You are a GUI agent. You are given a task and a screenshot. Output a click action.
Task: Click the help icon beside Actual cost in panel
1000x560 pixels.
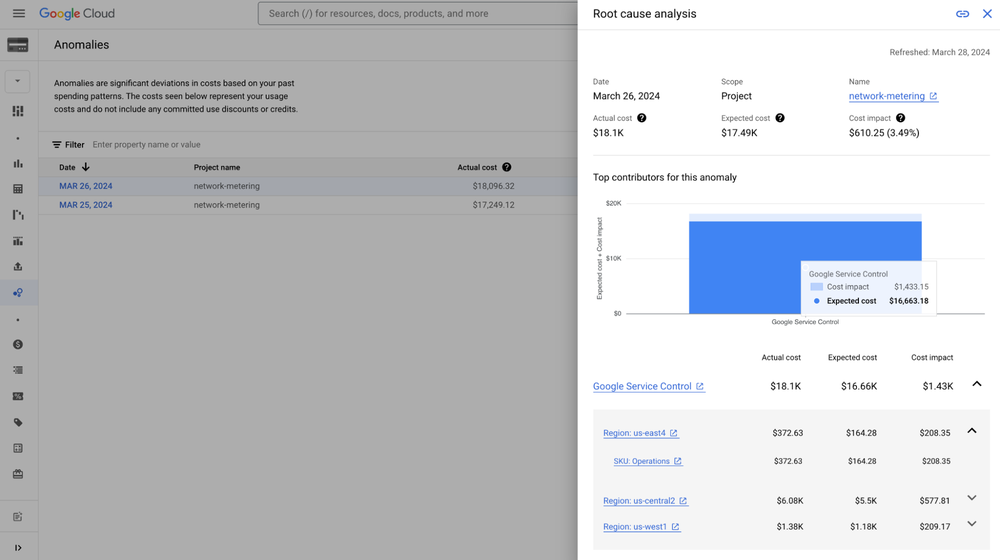(x=642, y=118)
